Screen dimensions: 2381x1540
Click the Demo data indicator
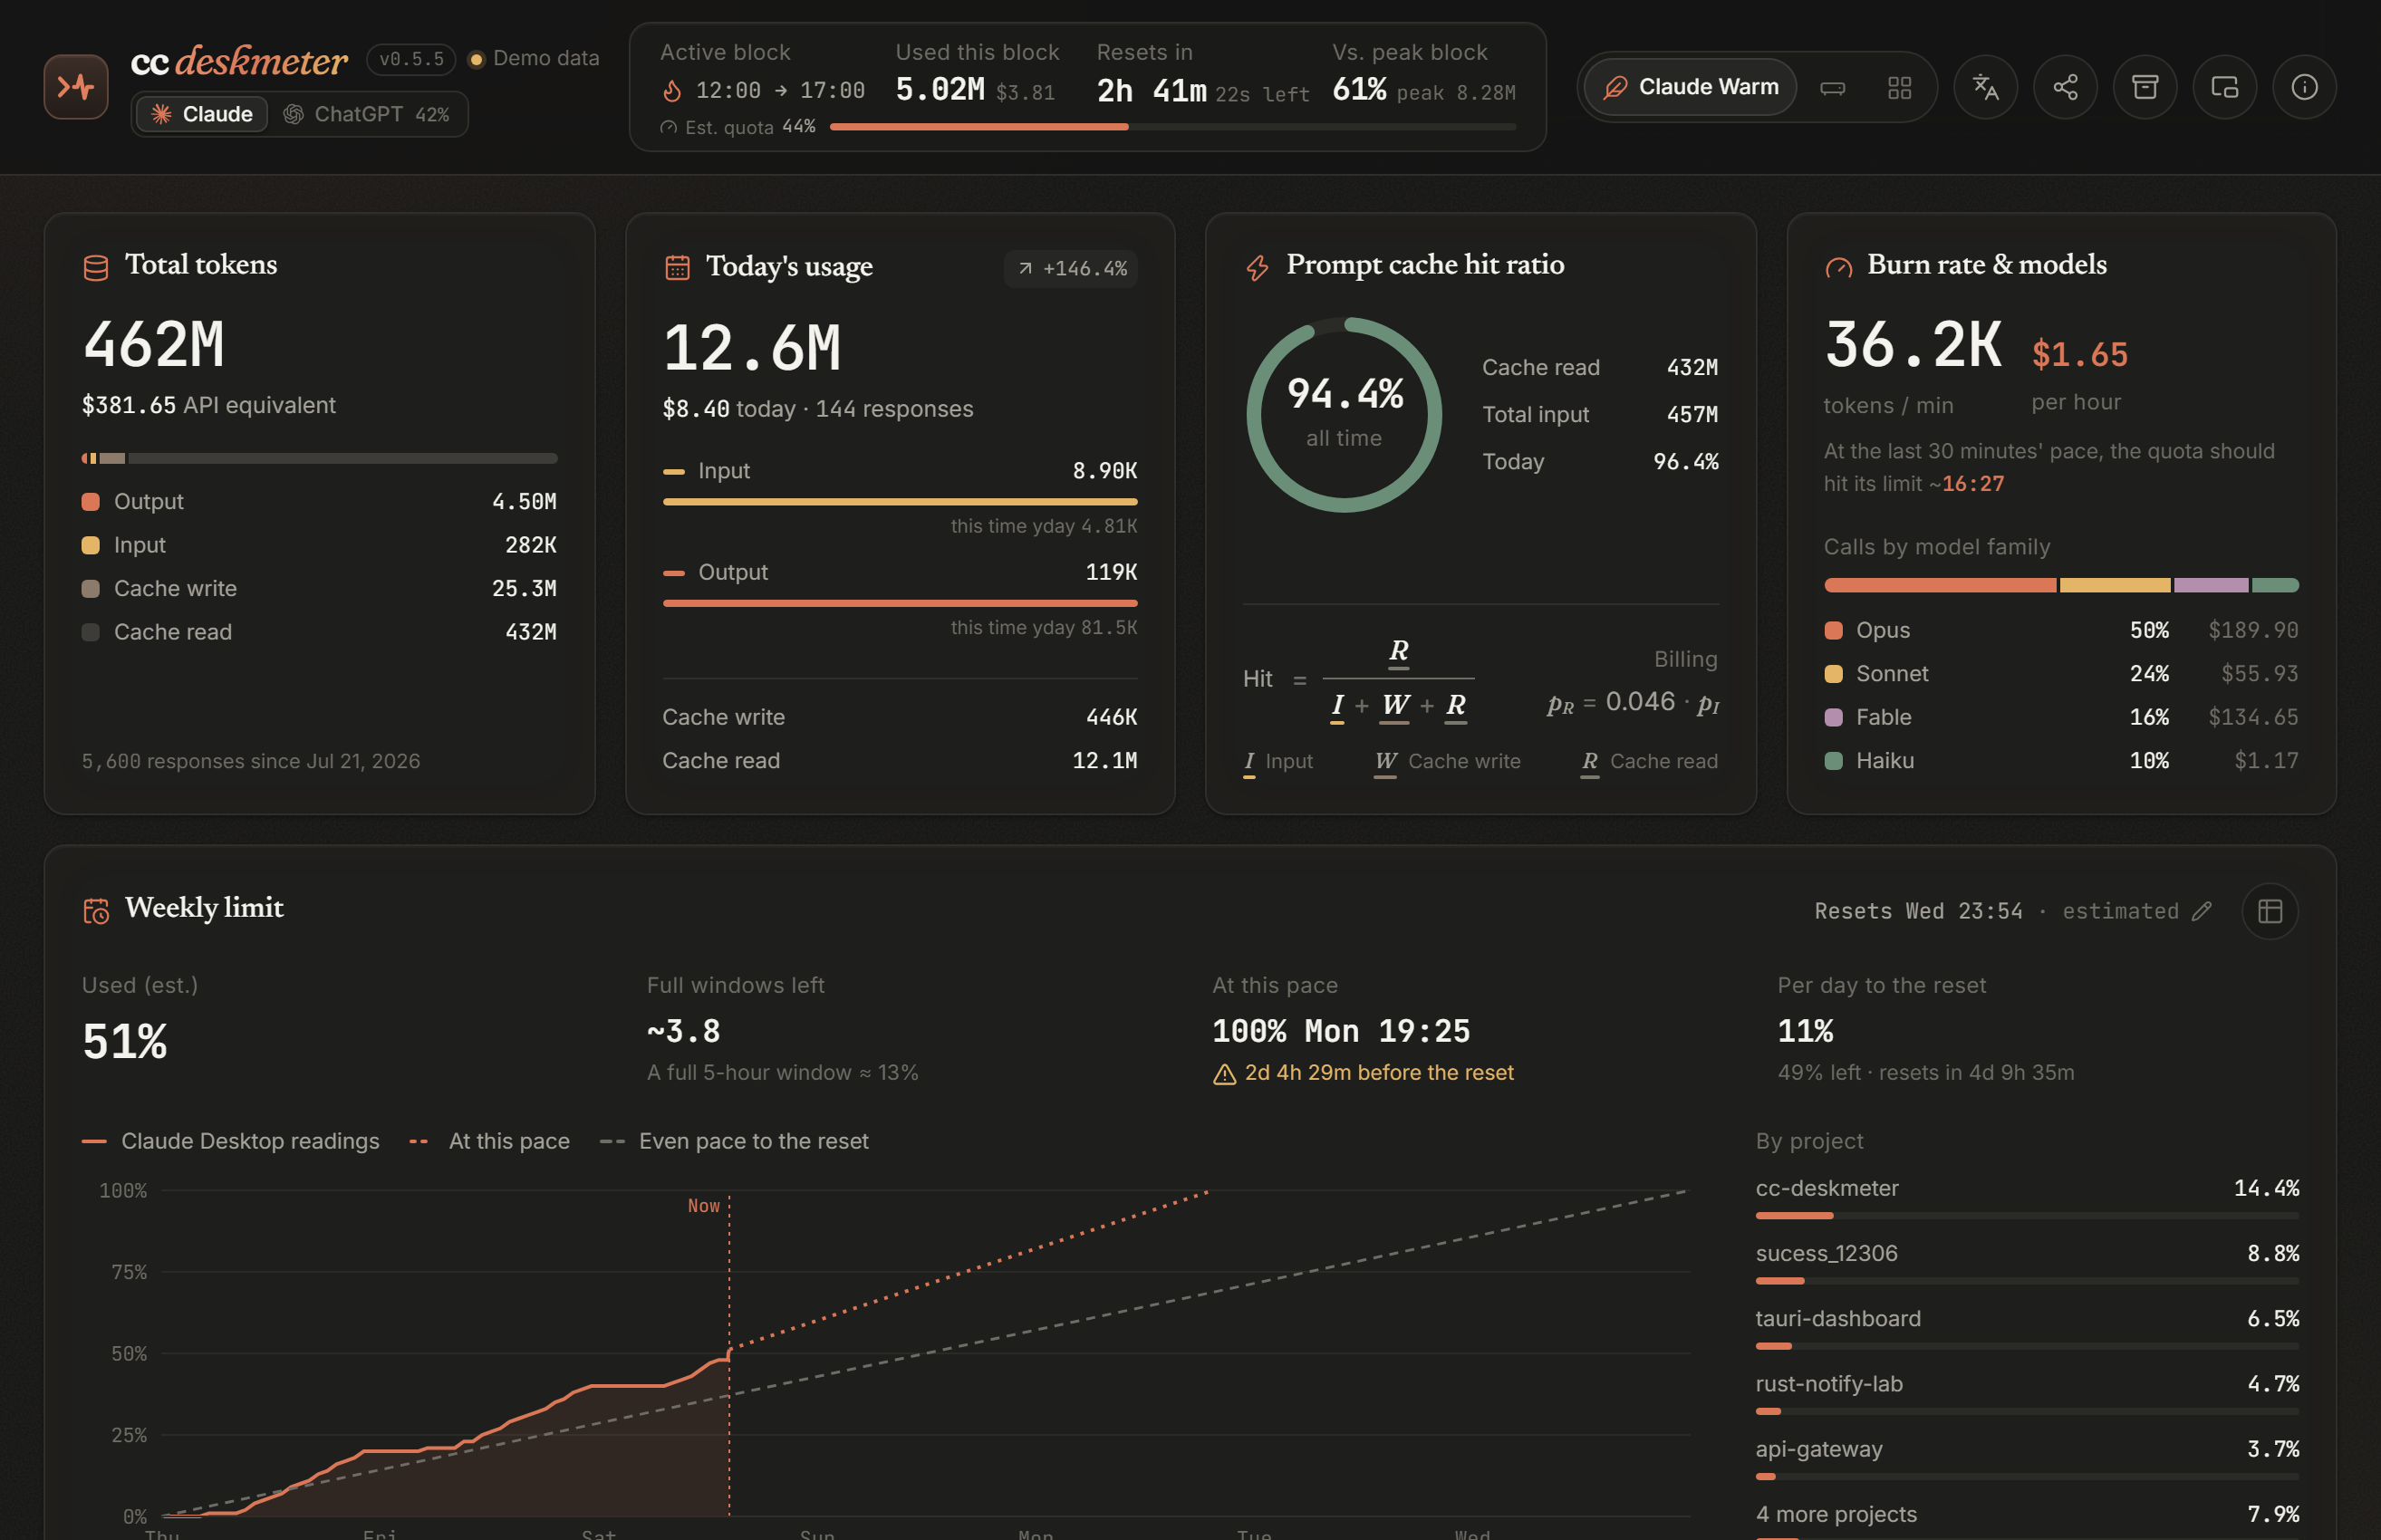click(x=534, y=59)
